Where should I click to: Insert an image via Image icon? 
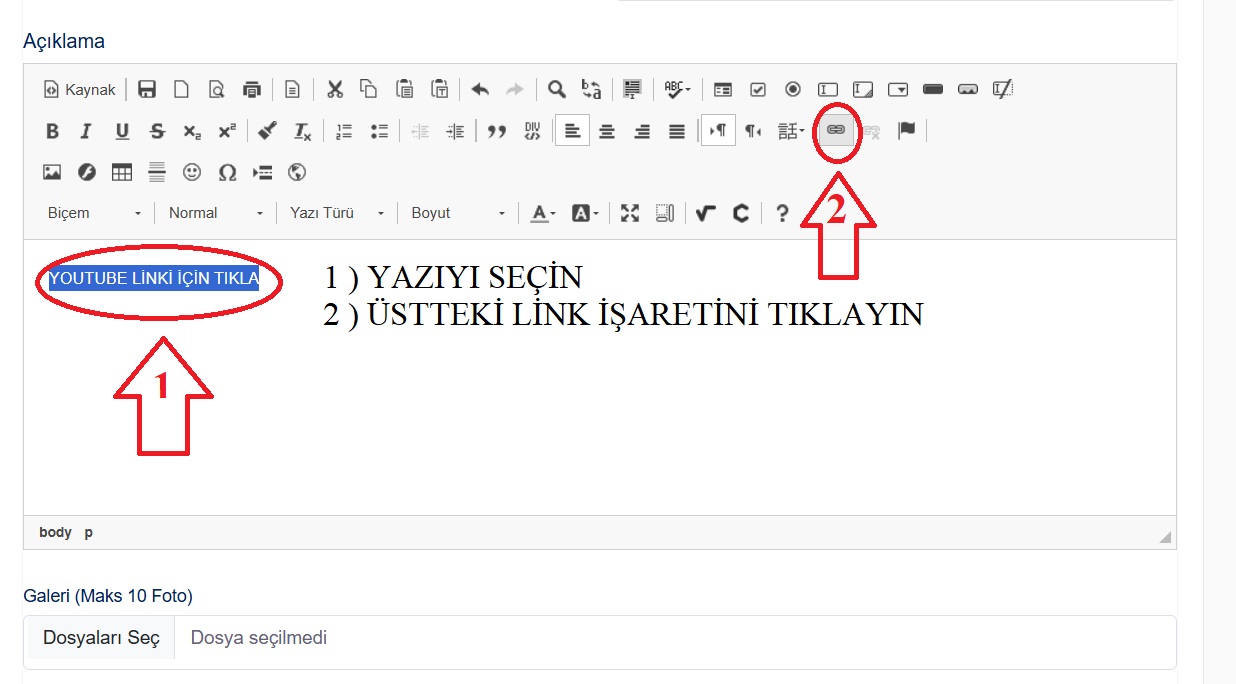click(x=52, y=172)
